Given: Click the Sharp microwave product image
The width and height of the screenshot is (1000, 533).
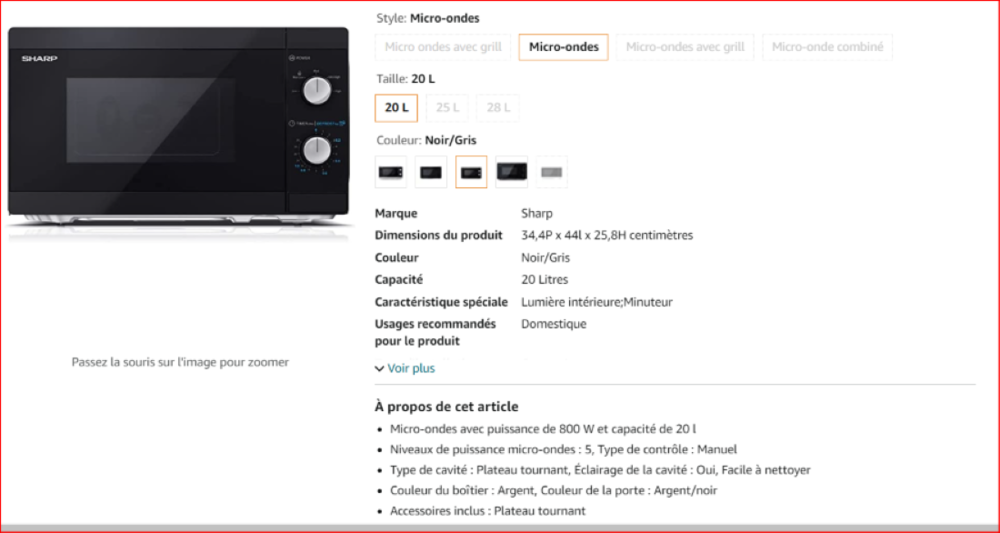Looking at the screenshot, I should point(179,128).
